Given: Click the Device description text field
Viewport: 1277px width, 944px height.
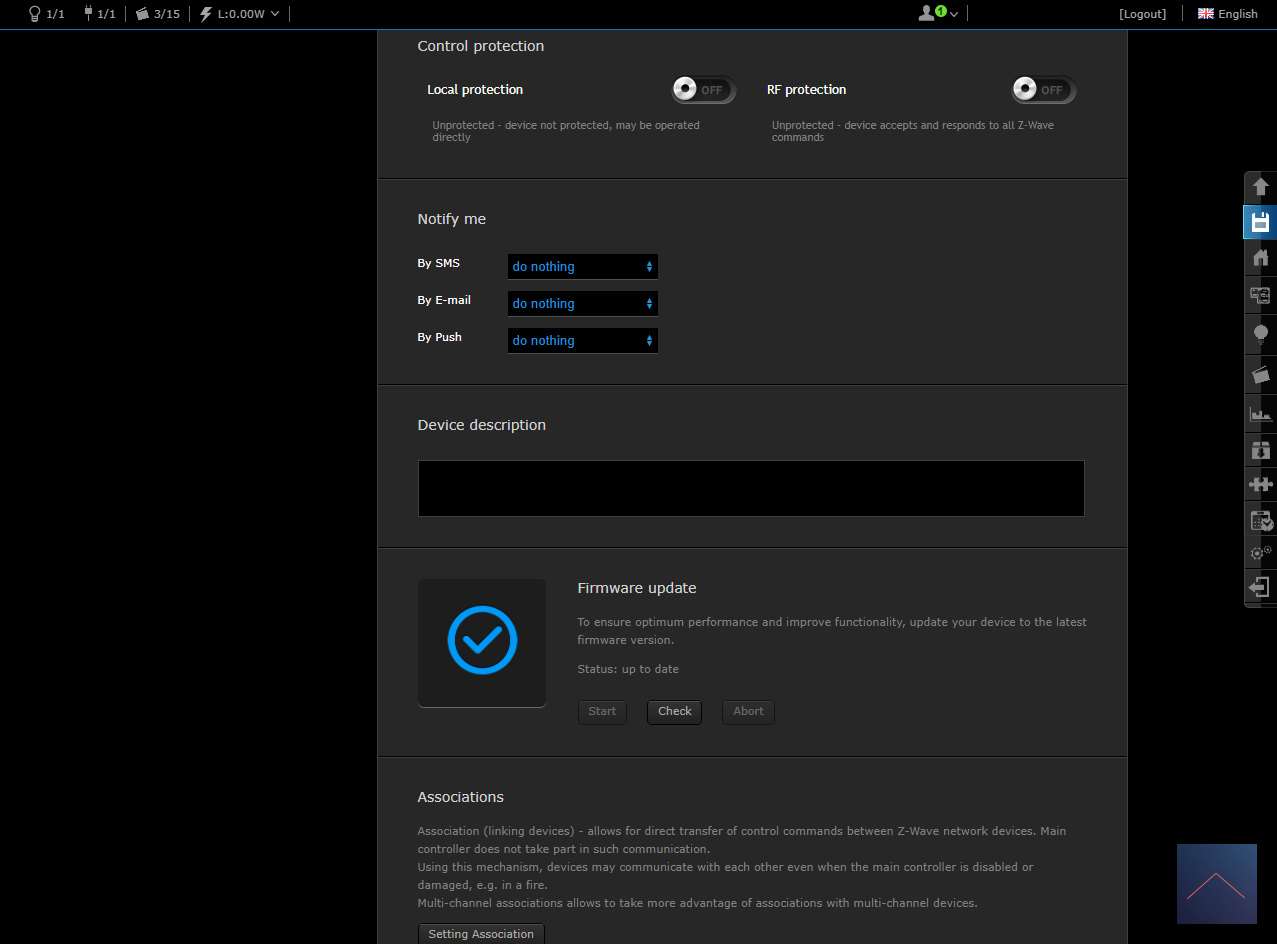Looking at the screenshot, I should [750, 488].
